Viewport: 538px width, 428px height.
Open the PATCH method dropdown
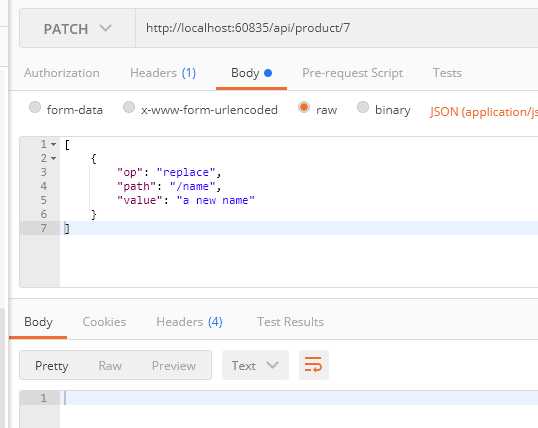pos(77,28)
